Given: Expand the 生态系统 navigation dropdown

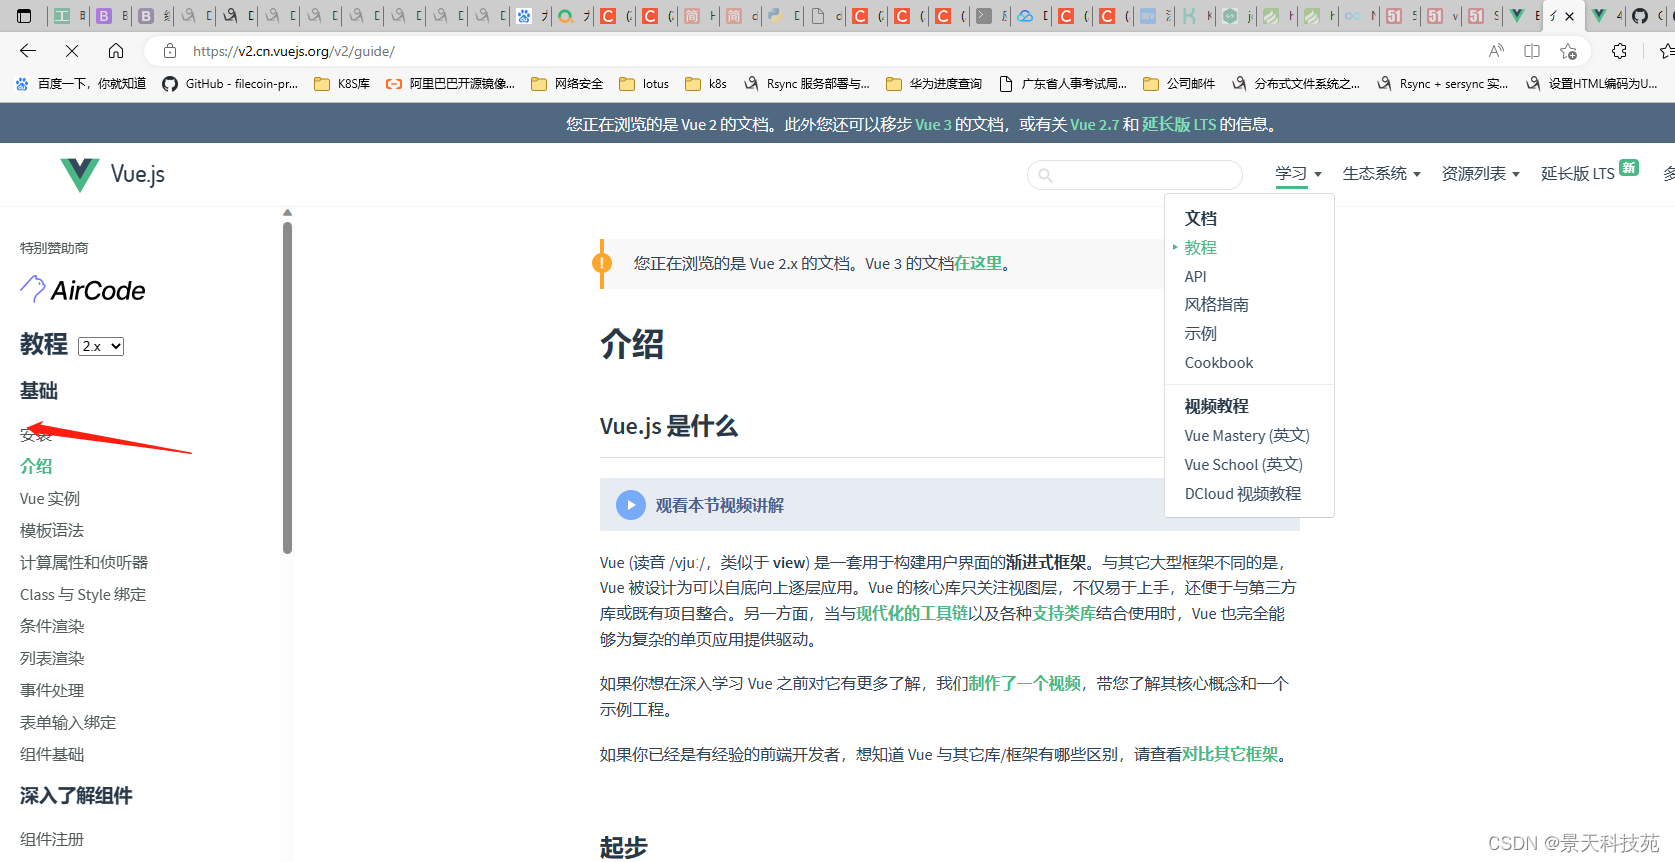Looking at the screenshot, I should tap(1381, 174).
